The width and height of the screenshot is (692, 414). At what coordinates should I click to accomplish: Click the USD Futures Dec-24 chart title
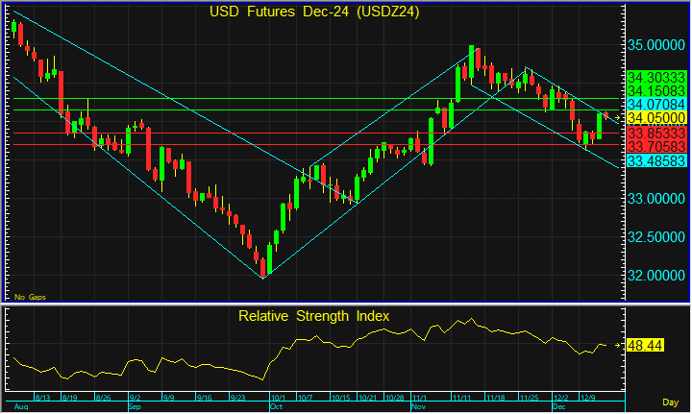click(314, 12)
